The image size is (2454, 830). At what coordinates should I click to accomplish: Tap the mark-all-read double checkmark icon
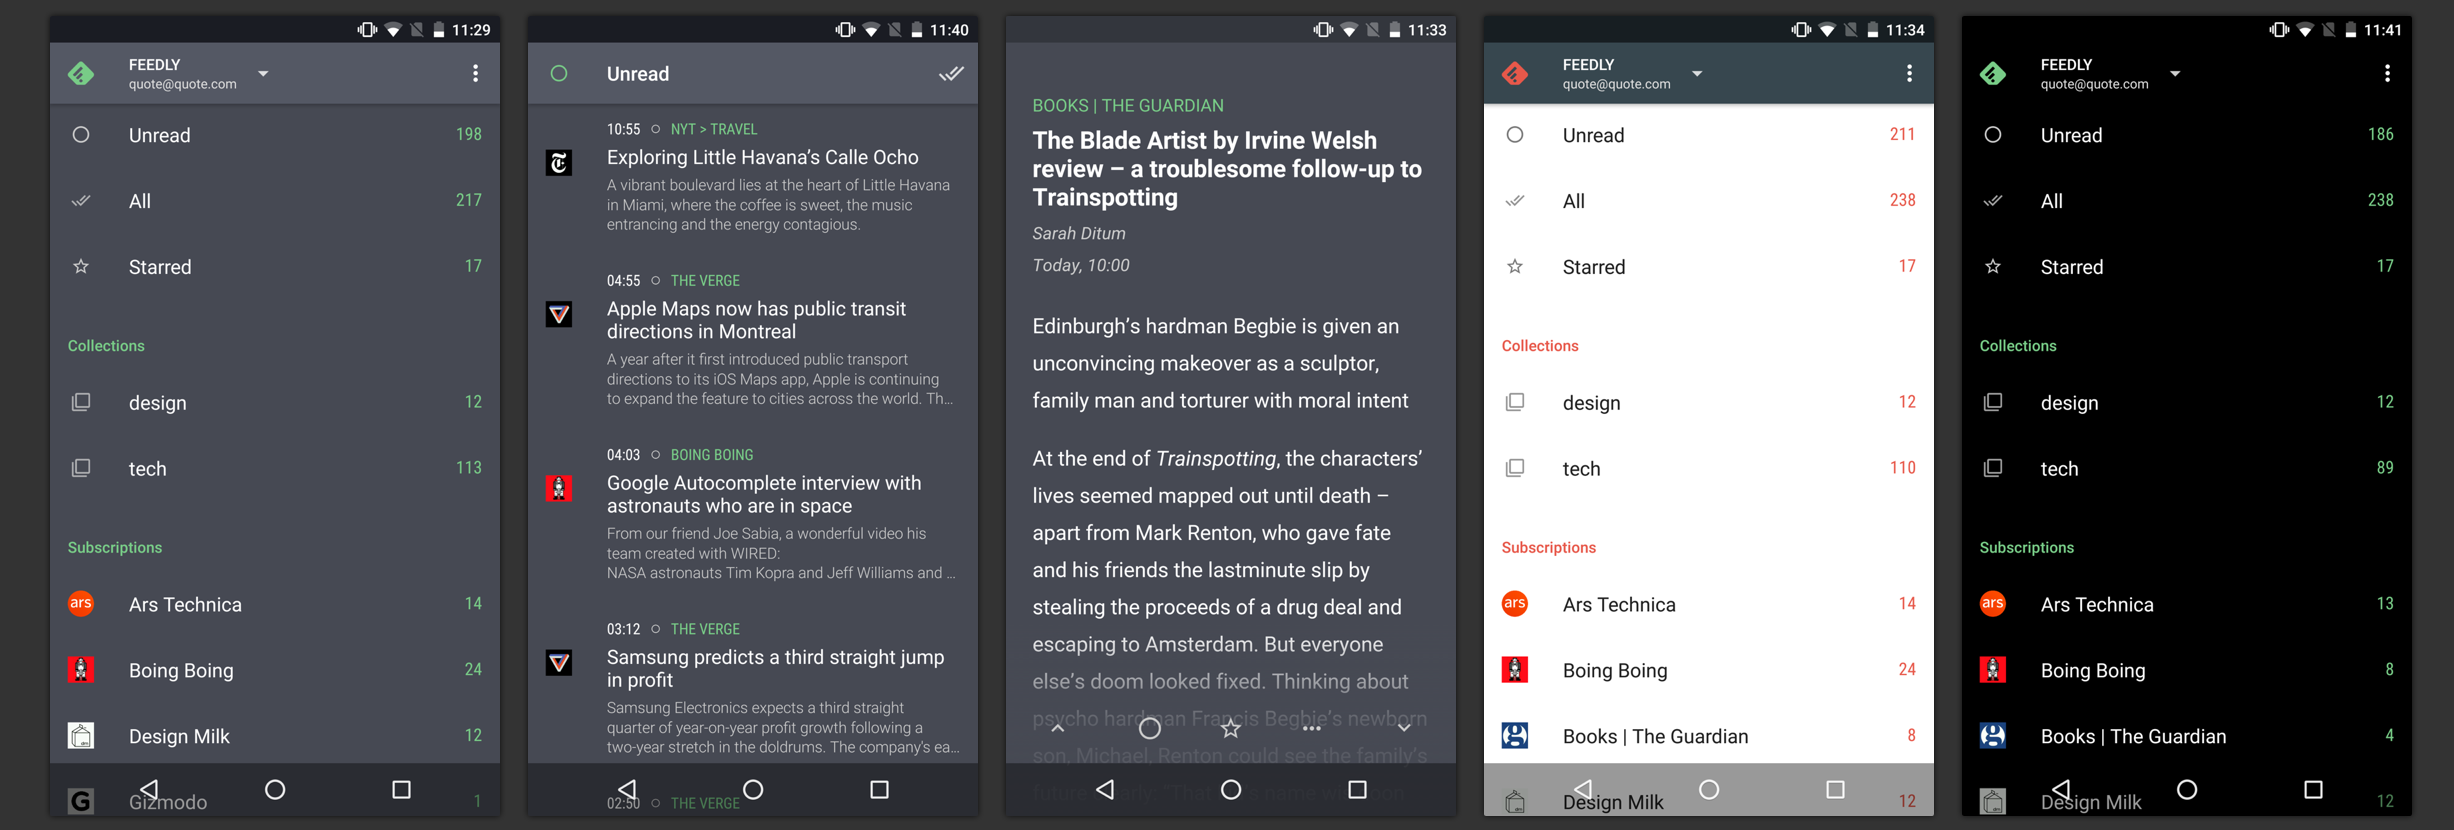click(951, 73)
